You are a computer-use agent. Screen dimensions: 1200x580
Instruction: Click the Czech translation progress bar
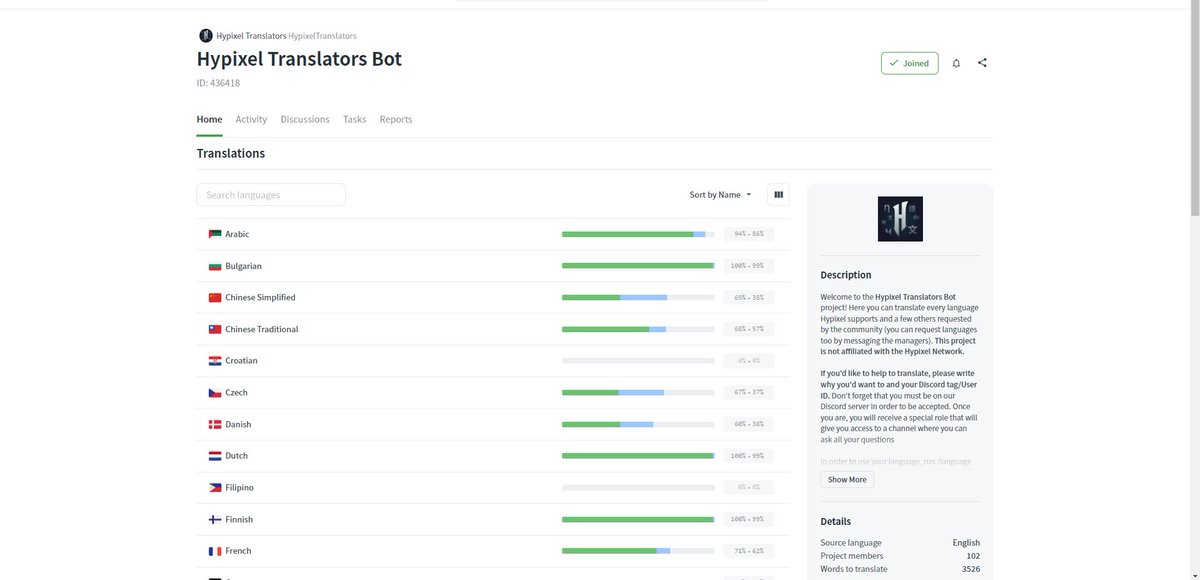(638, 393)
